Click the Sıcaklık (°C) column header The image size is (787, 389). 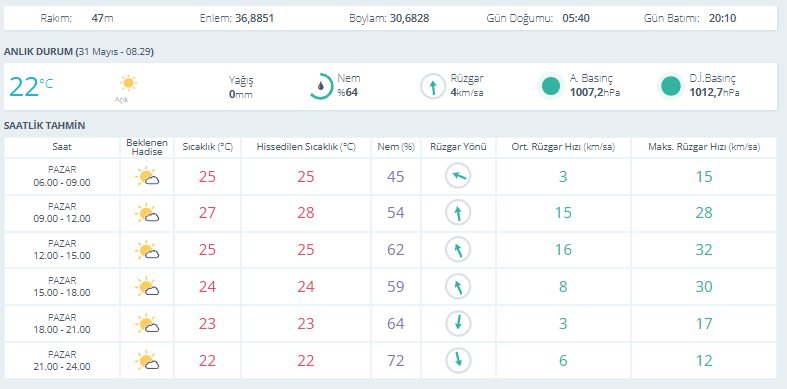point(207,148)
